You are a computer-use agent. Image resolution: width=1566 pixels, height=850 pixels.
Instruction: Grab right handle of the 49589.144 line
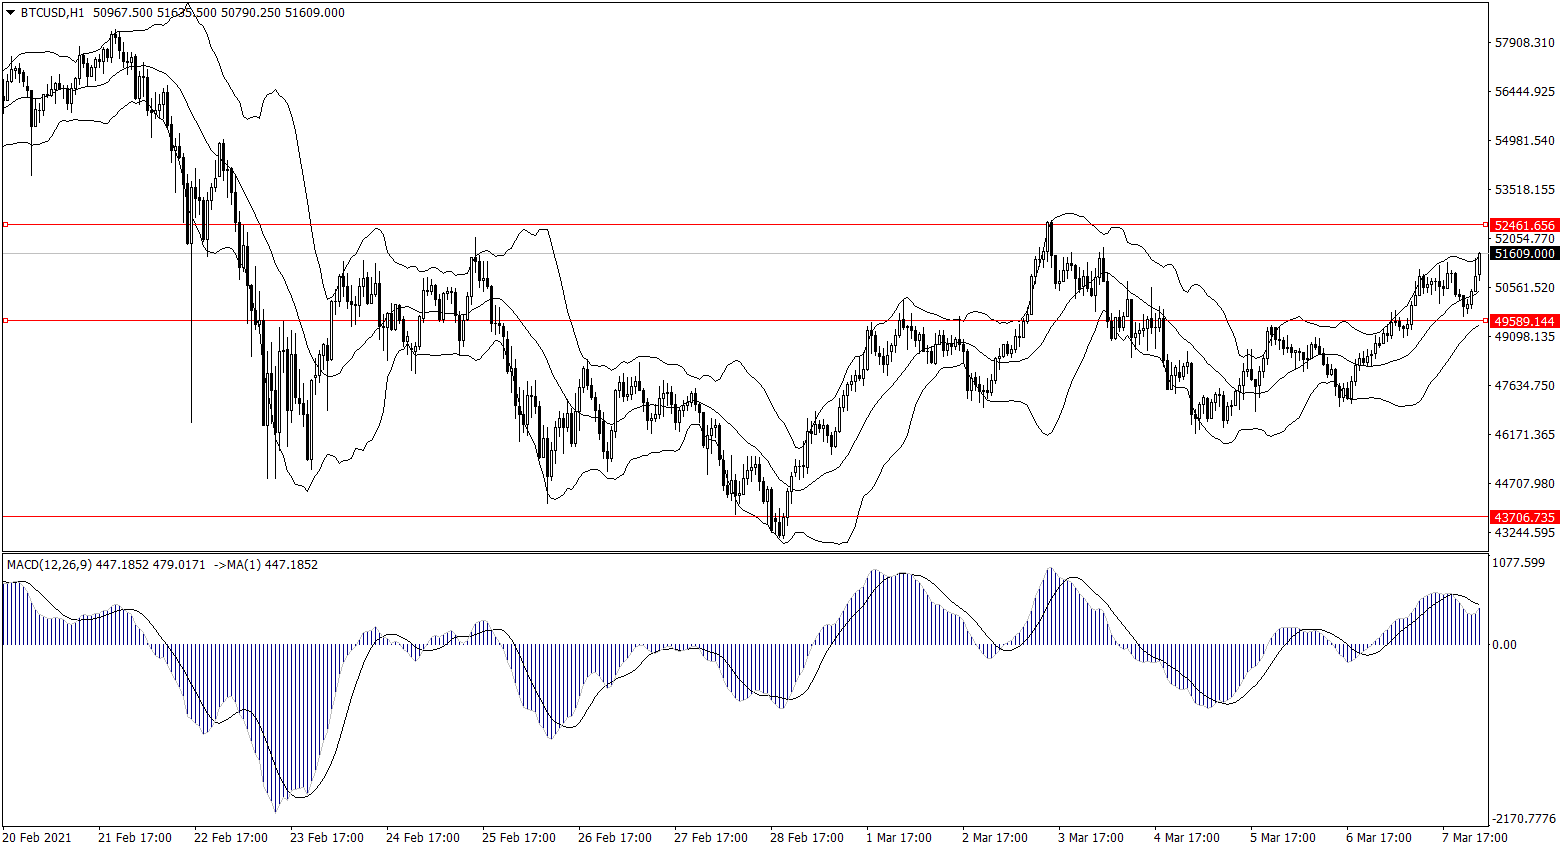tap(1484, 321)
